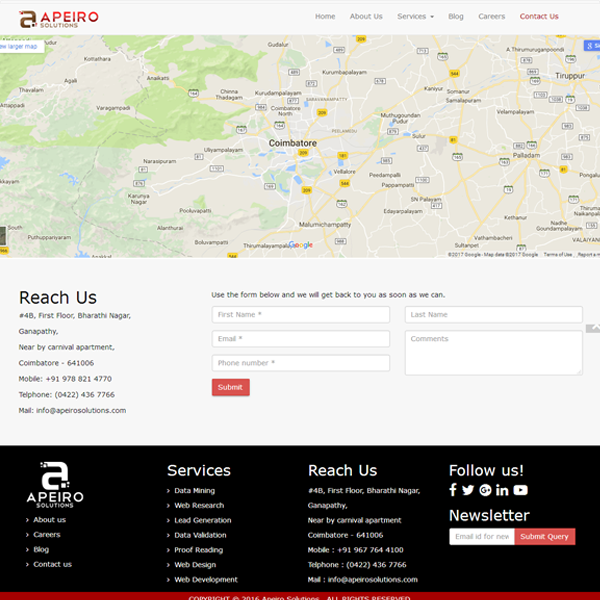Open Data Mining service link
The height and width of the screenshot is (600, 600).
(194, 491)
